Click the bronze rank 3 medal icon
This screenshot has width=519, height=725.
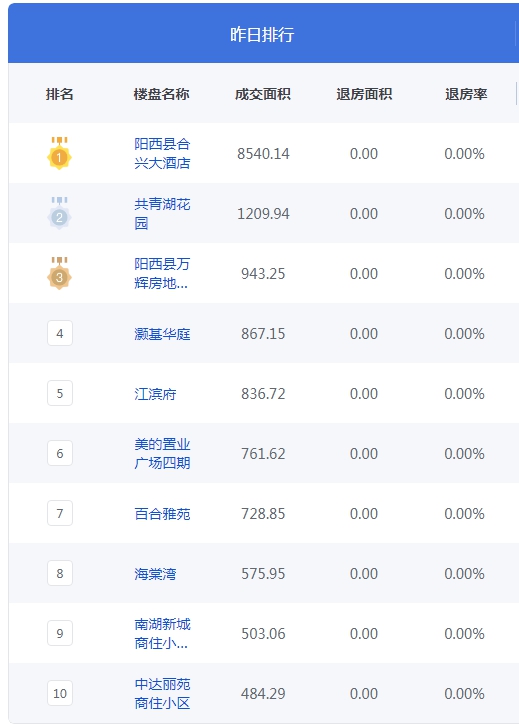(x=59, y=273)
